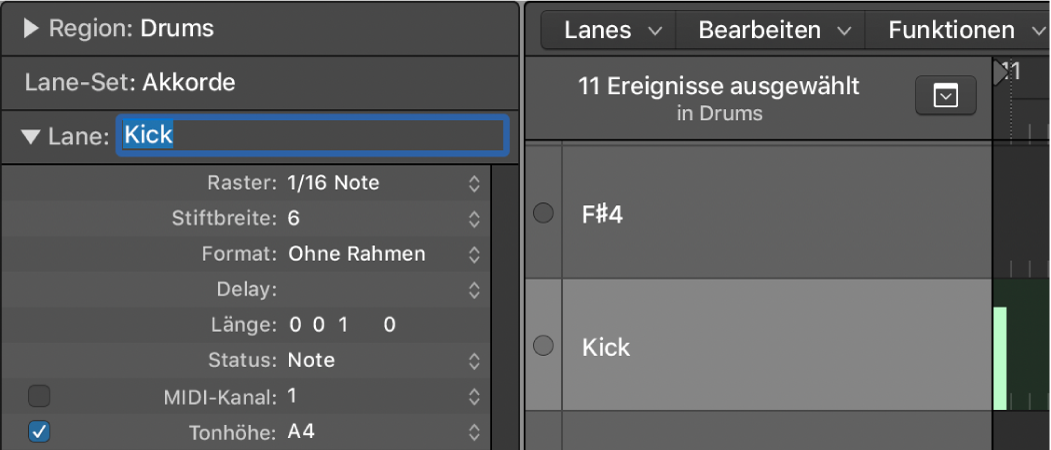
Task: Open the Format Ohne Rahmen popup
Action: click(x=474, y=254)
